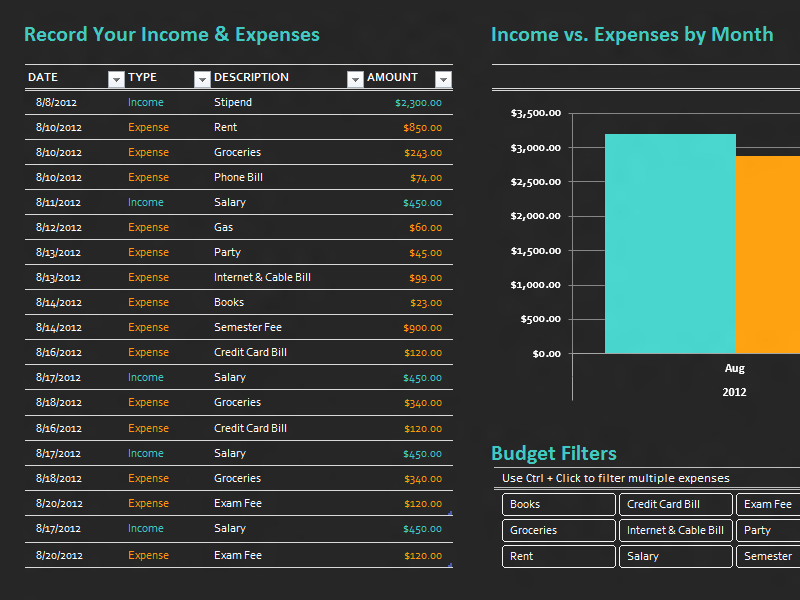The width and height of the screenshot is (800, 600).
Task: Select the Semester slicer button
Action: click(768, 556)
